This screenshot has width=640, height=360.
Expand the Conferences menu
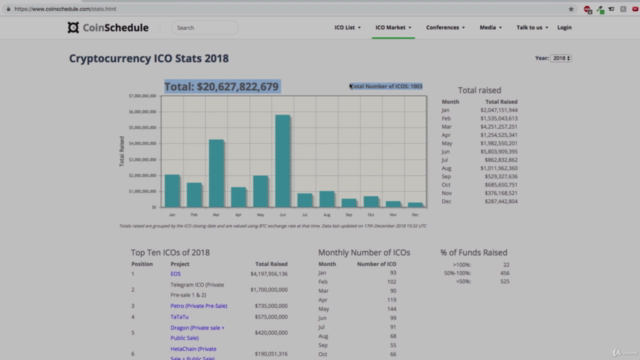pos(445,27)
